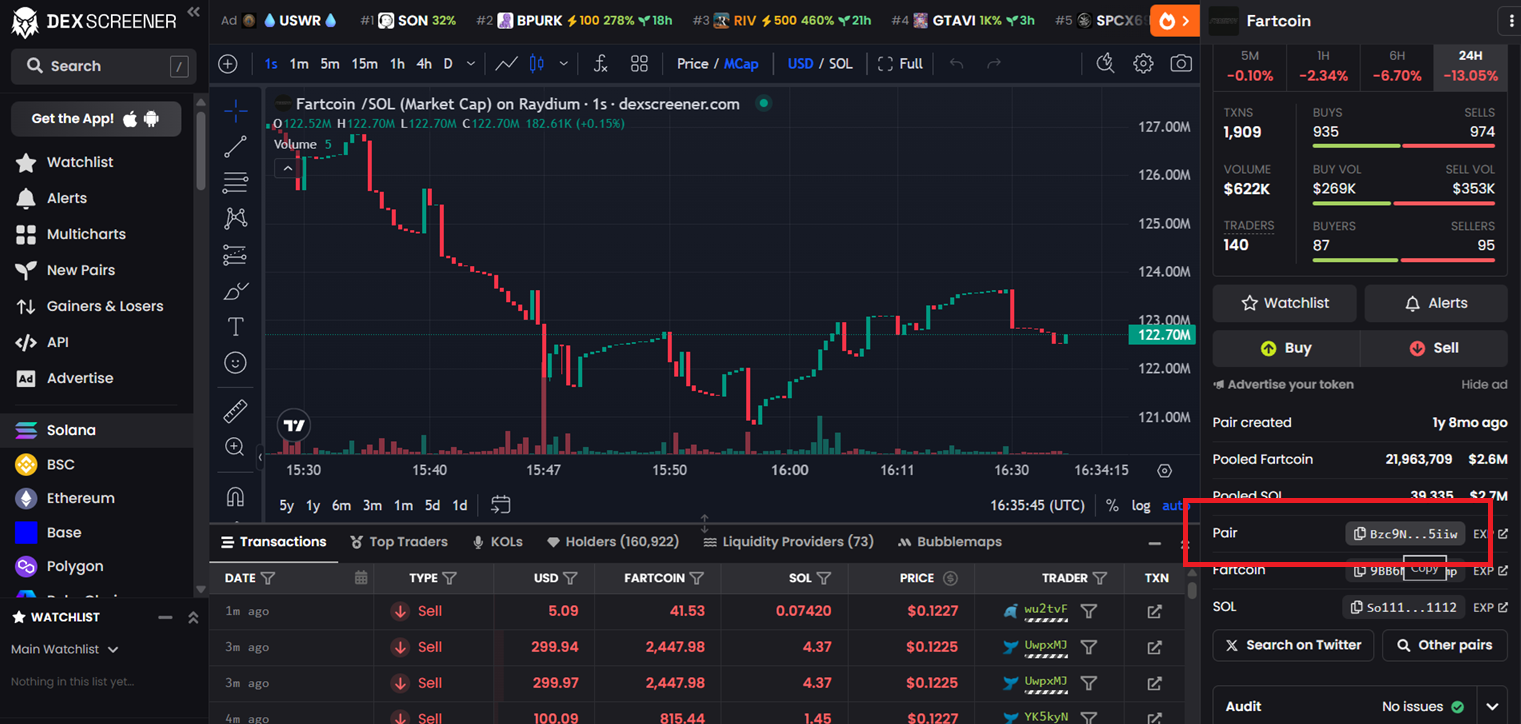Collapse the left sidebar chevrons
Viewport: 1521px width, 724px height.
(193, 13)
